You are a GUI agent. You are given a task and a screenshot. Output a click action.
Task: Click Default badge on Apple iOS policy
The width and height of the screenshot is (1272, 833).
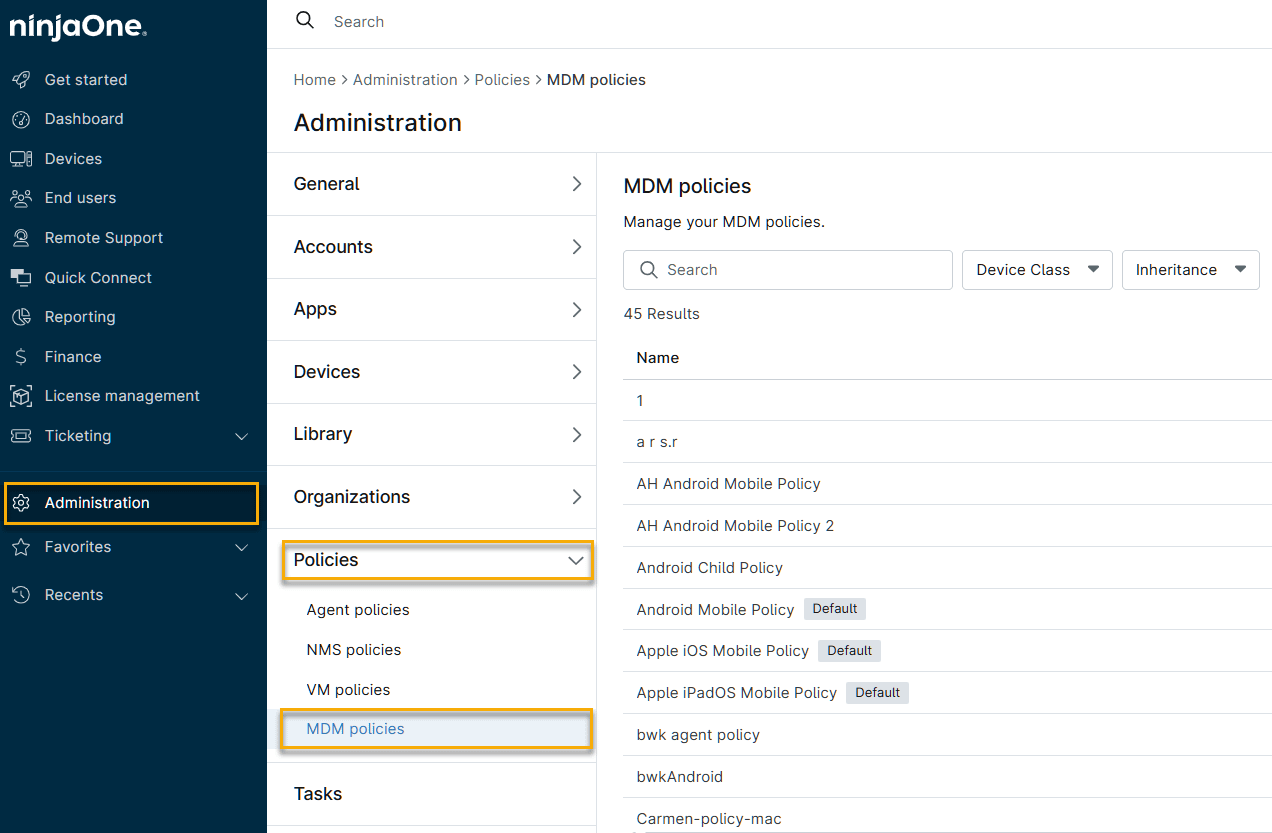click(849, 651)
